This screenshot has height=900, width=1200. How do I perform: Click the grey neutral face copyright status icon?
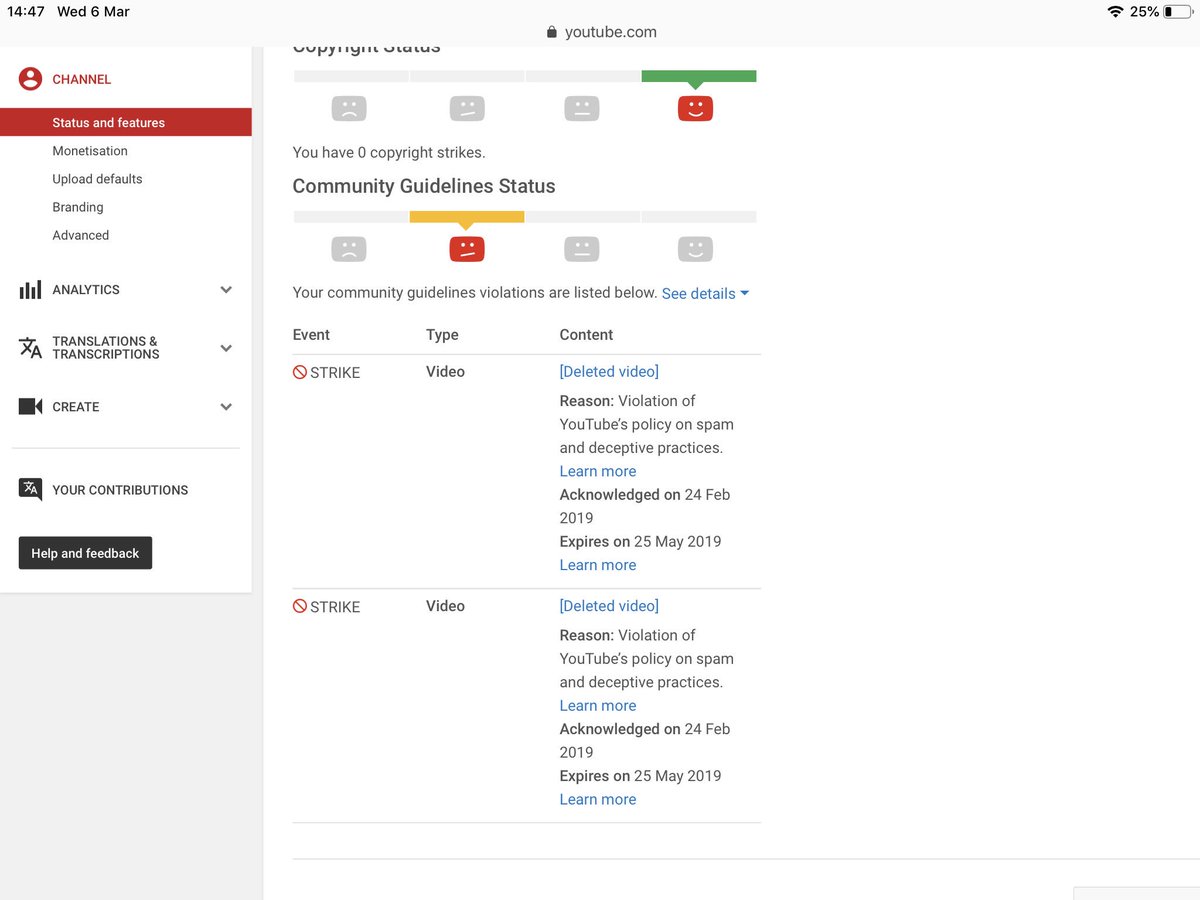[x=581, y=108]
